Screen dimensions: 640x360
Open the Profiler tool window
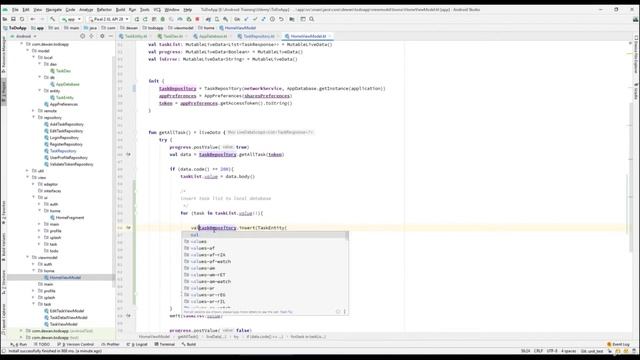tap(110, 344)
